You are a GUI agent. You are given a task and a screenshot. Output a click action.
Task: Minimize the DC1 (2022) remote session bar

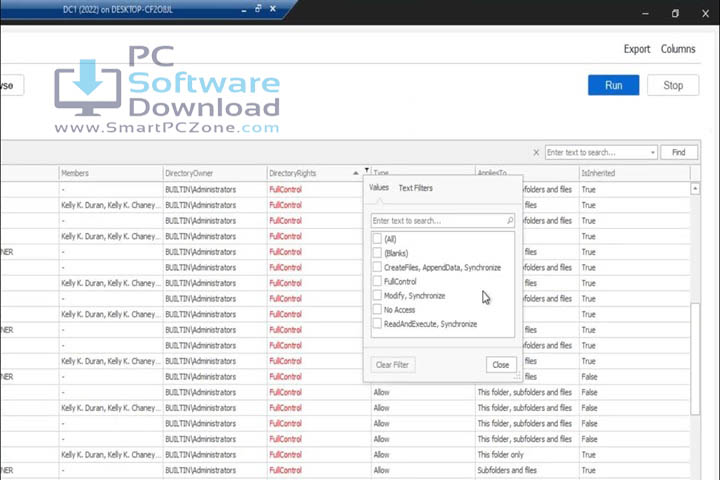pyautogui.click(x=244, y=10)
